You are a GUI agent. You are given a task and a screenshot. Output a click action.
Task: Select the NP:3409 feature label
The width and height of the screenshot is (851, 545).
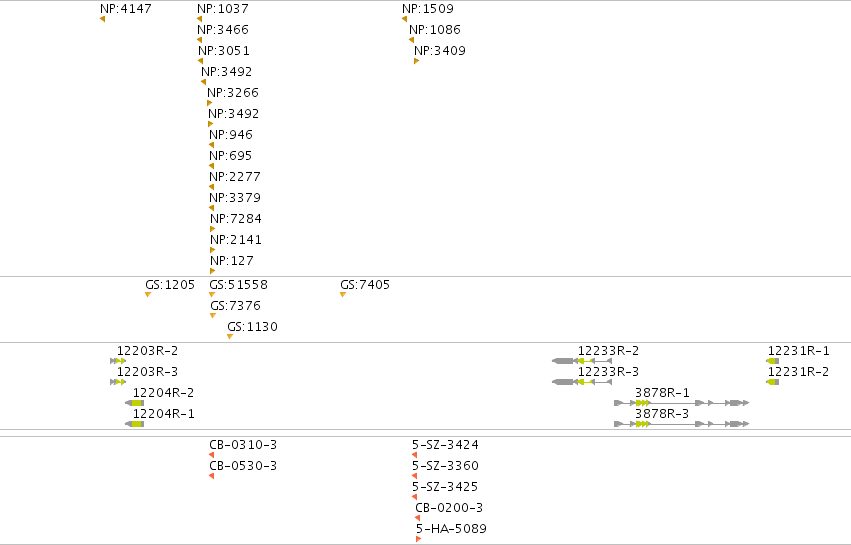[x=440, y=51]
